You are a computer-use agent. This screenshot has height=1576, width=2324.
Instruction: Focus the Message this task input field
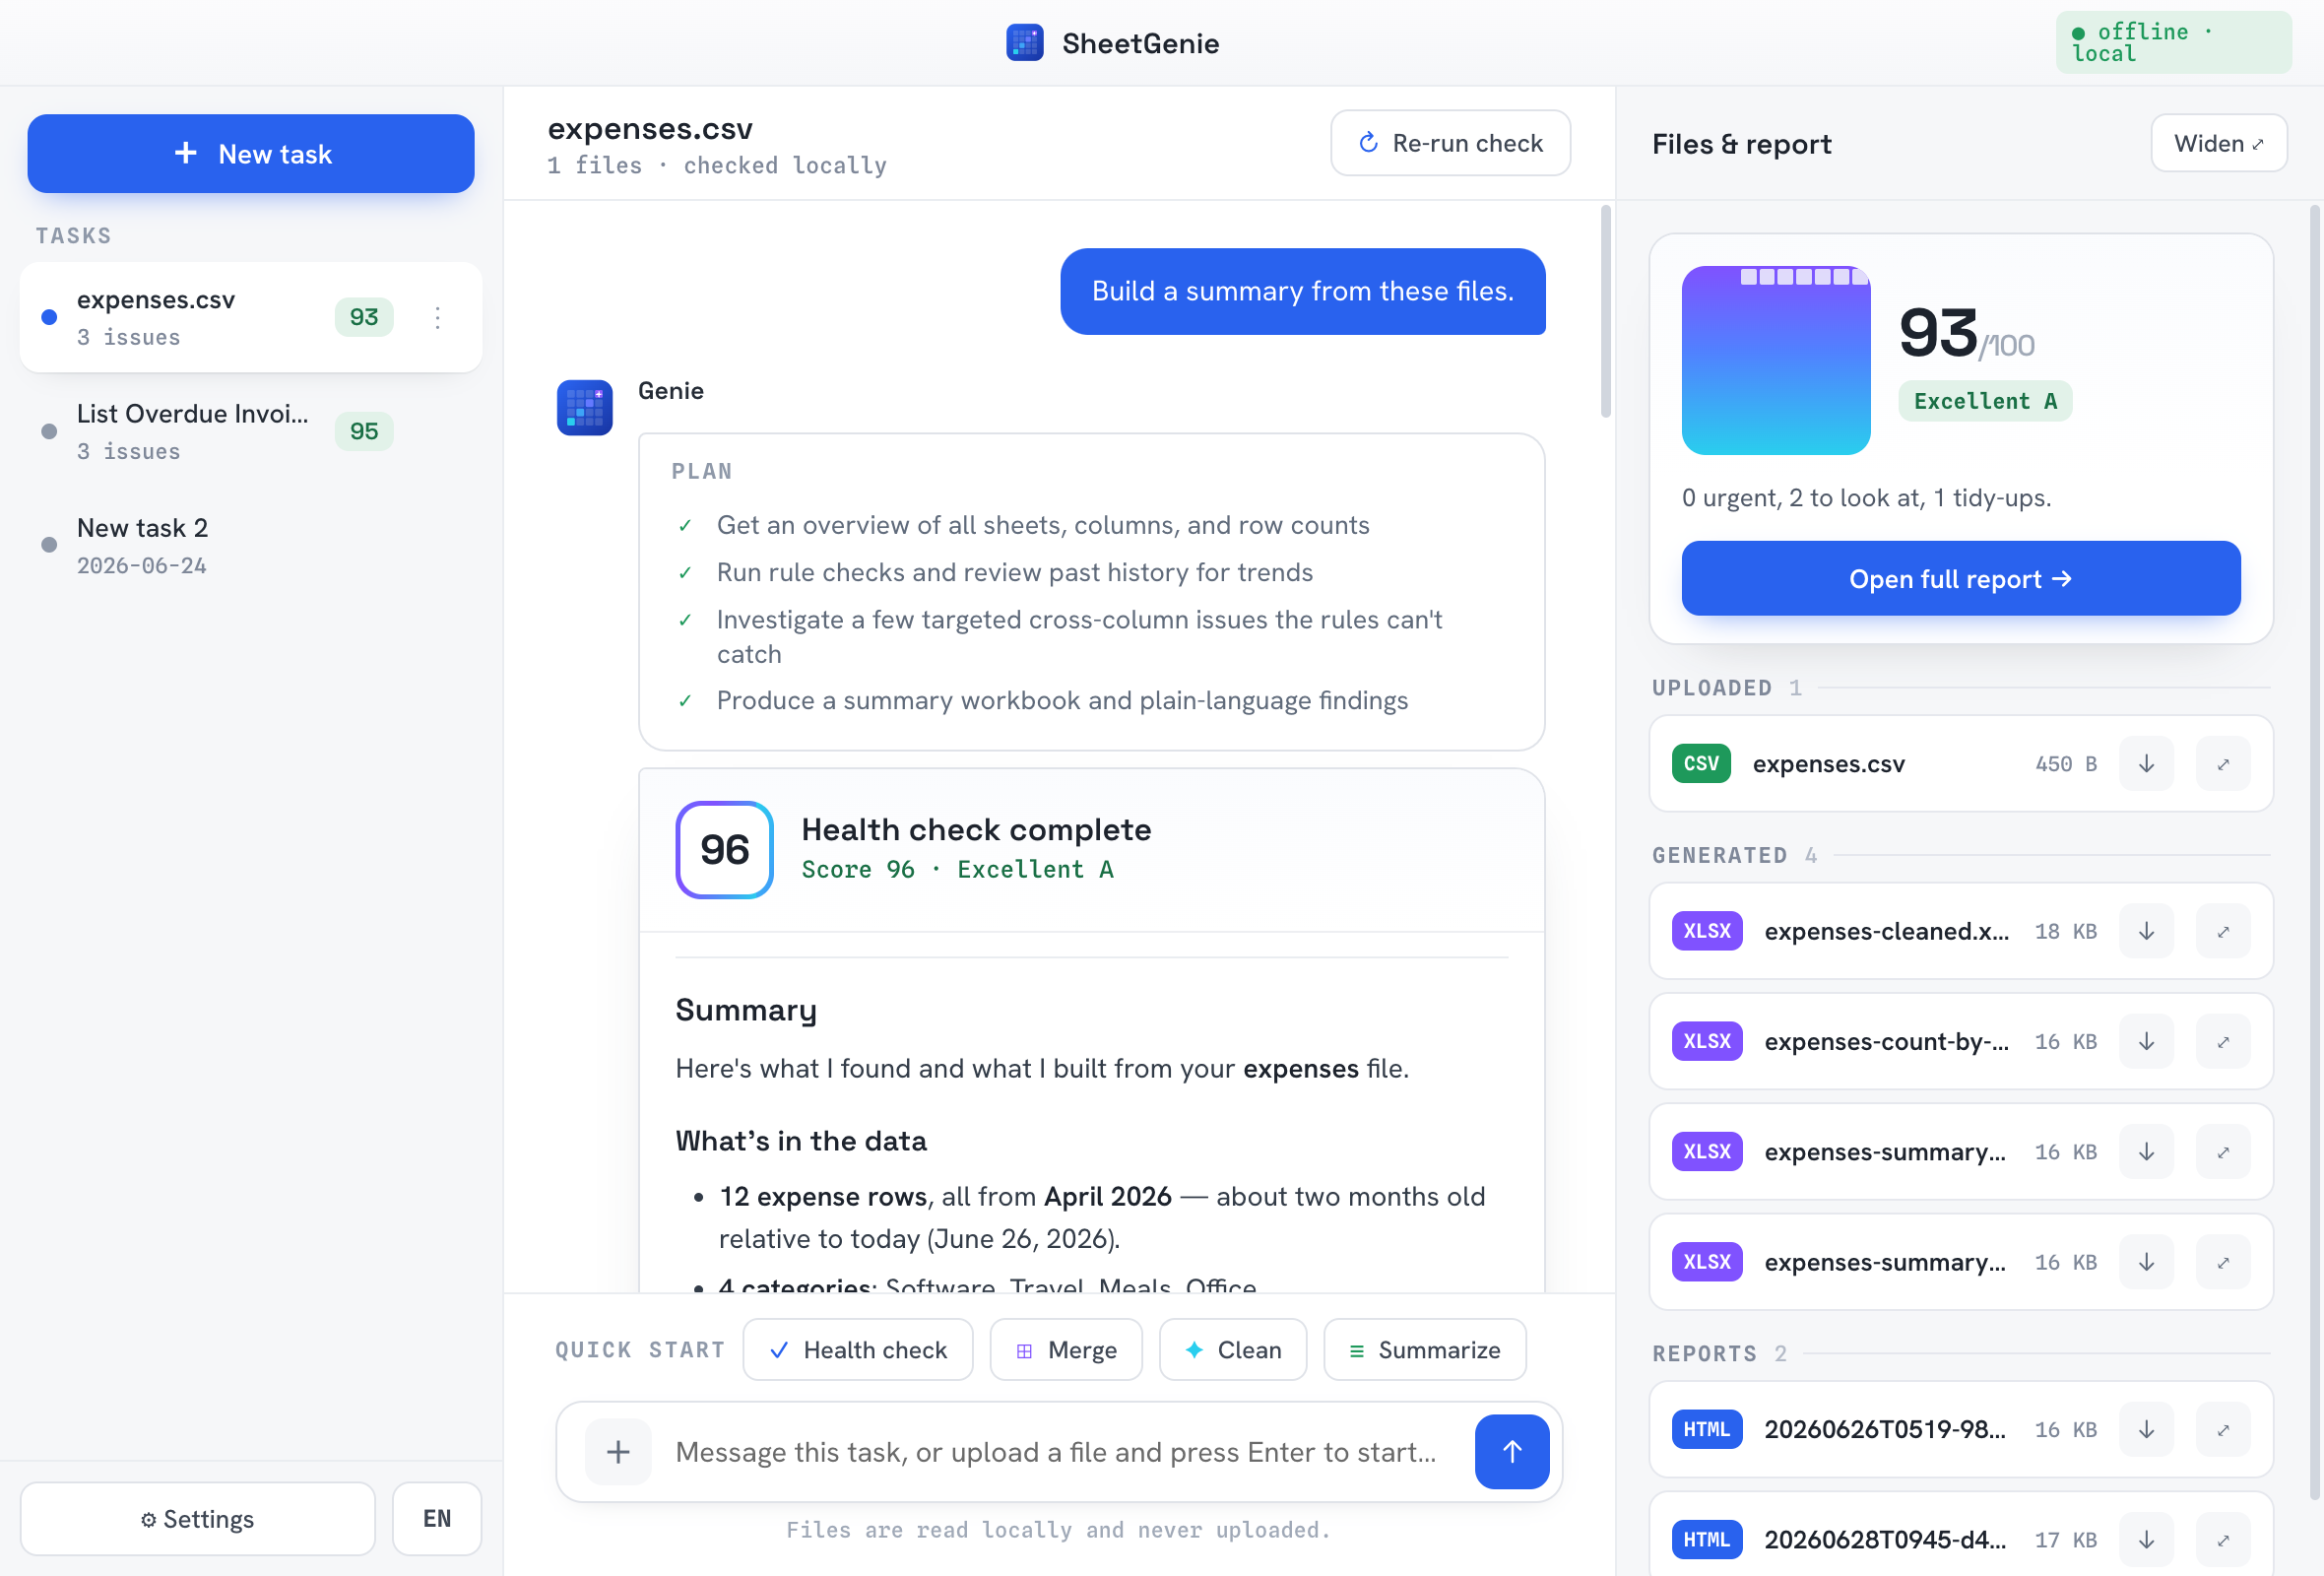(1058, 1451)
